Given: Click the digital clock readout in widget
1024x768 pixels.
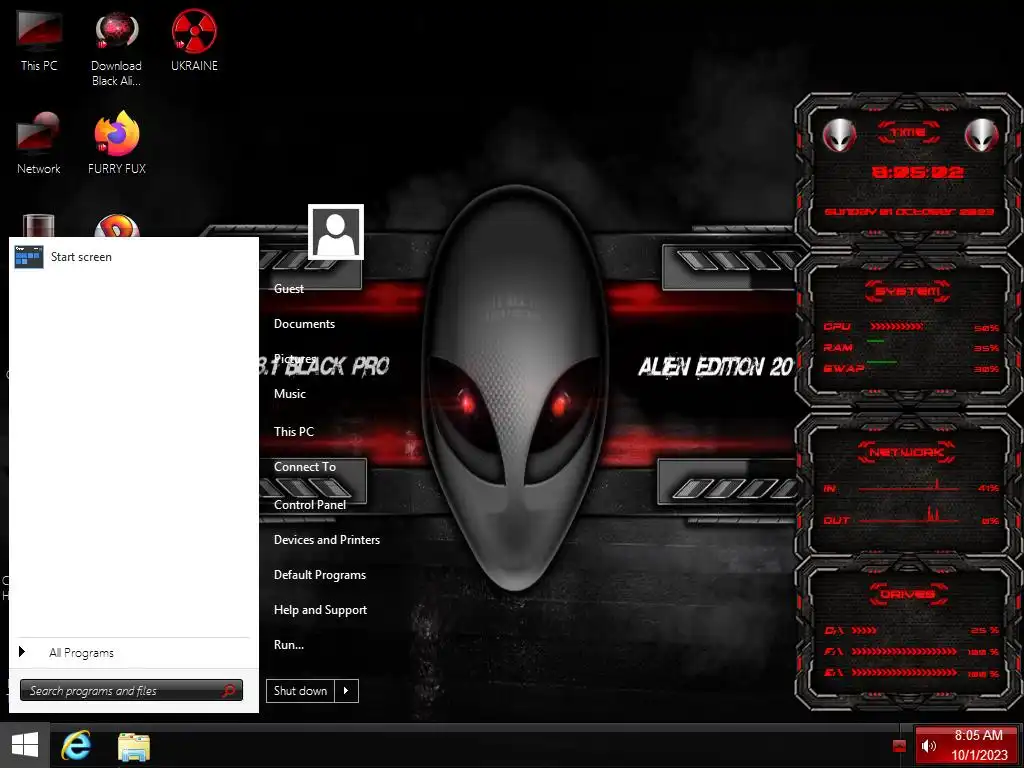Looking at the screenshot, I should click(918, 172).
